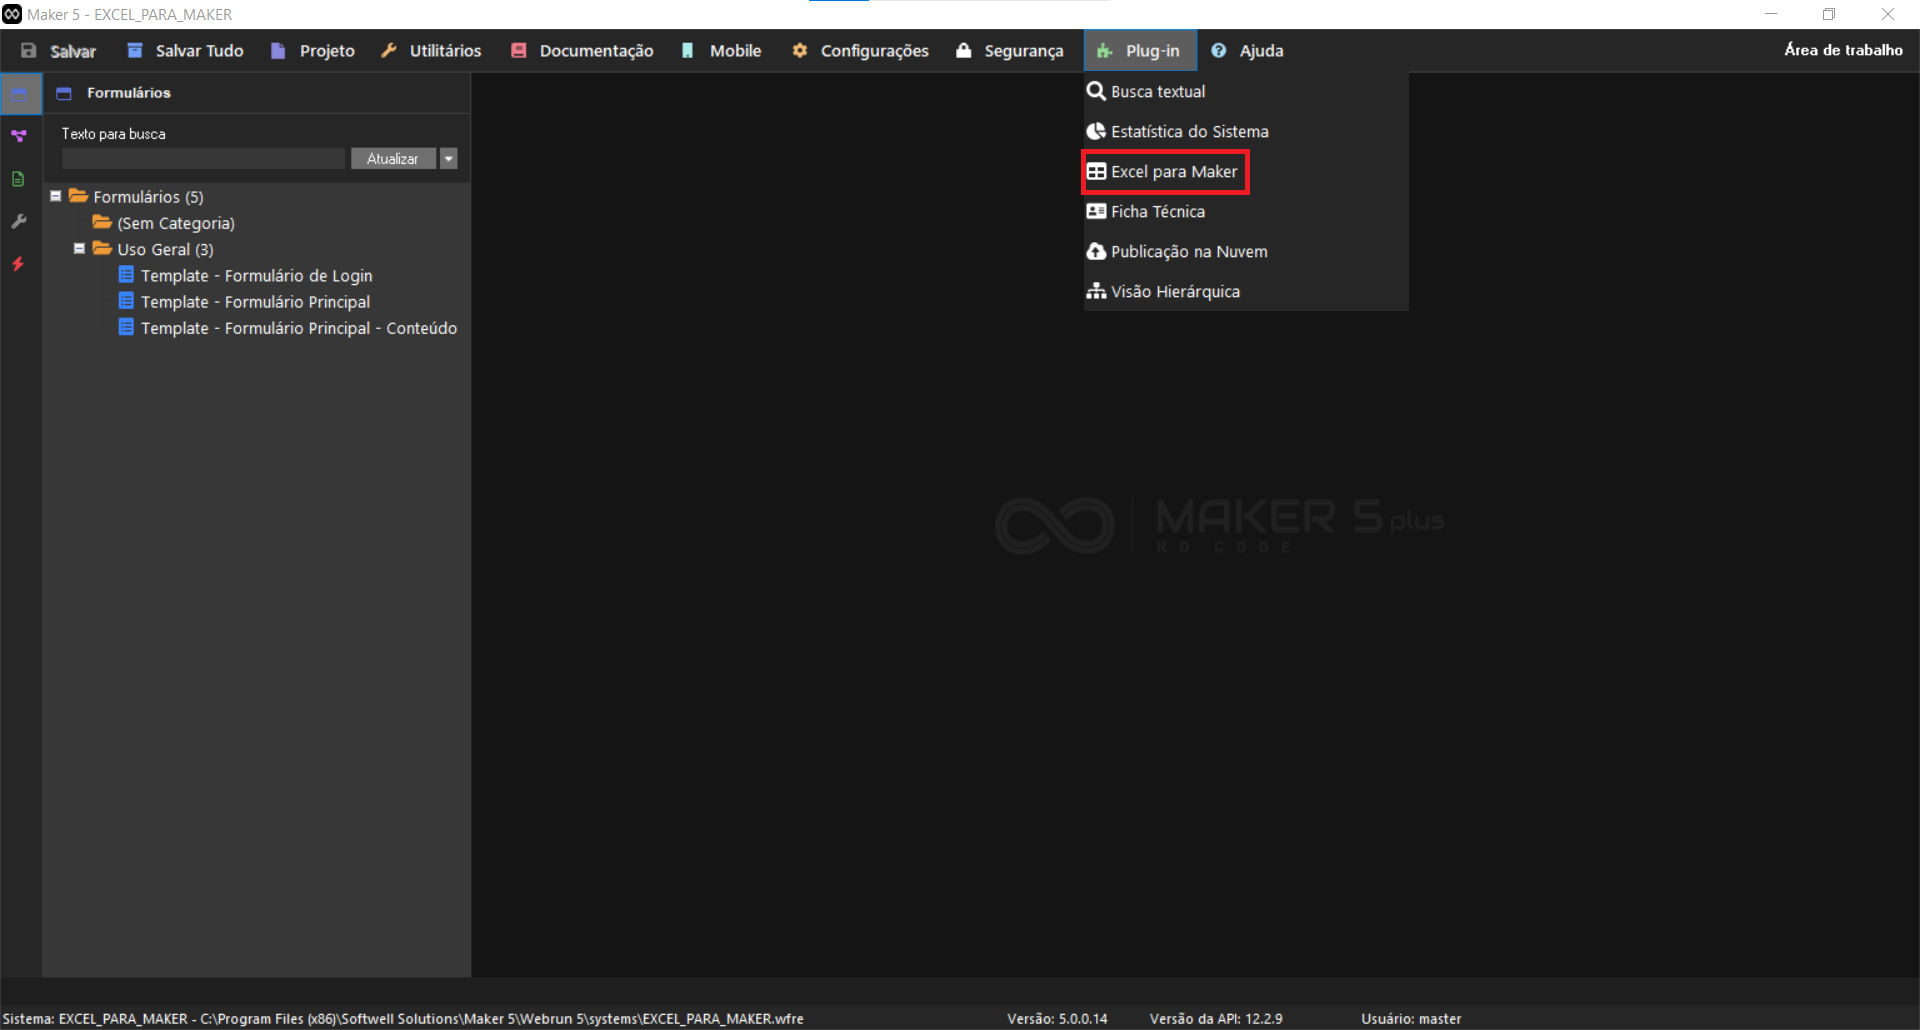Select Visão Hierárquica menu entry
1920x1030 pixels.
coord(1174,292)
